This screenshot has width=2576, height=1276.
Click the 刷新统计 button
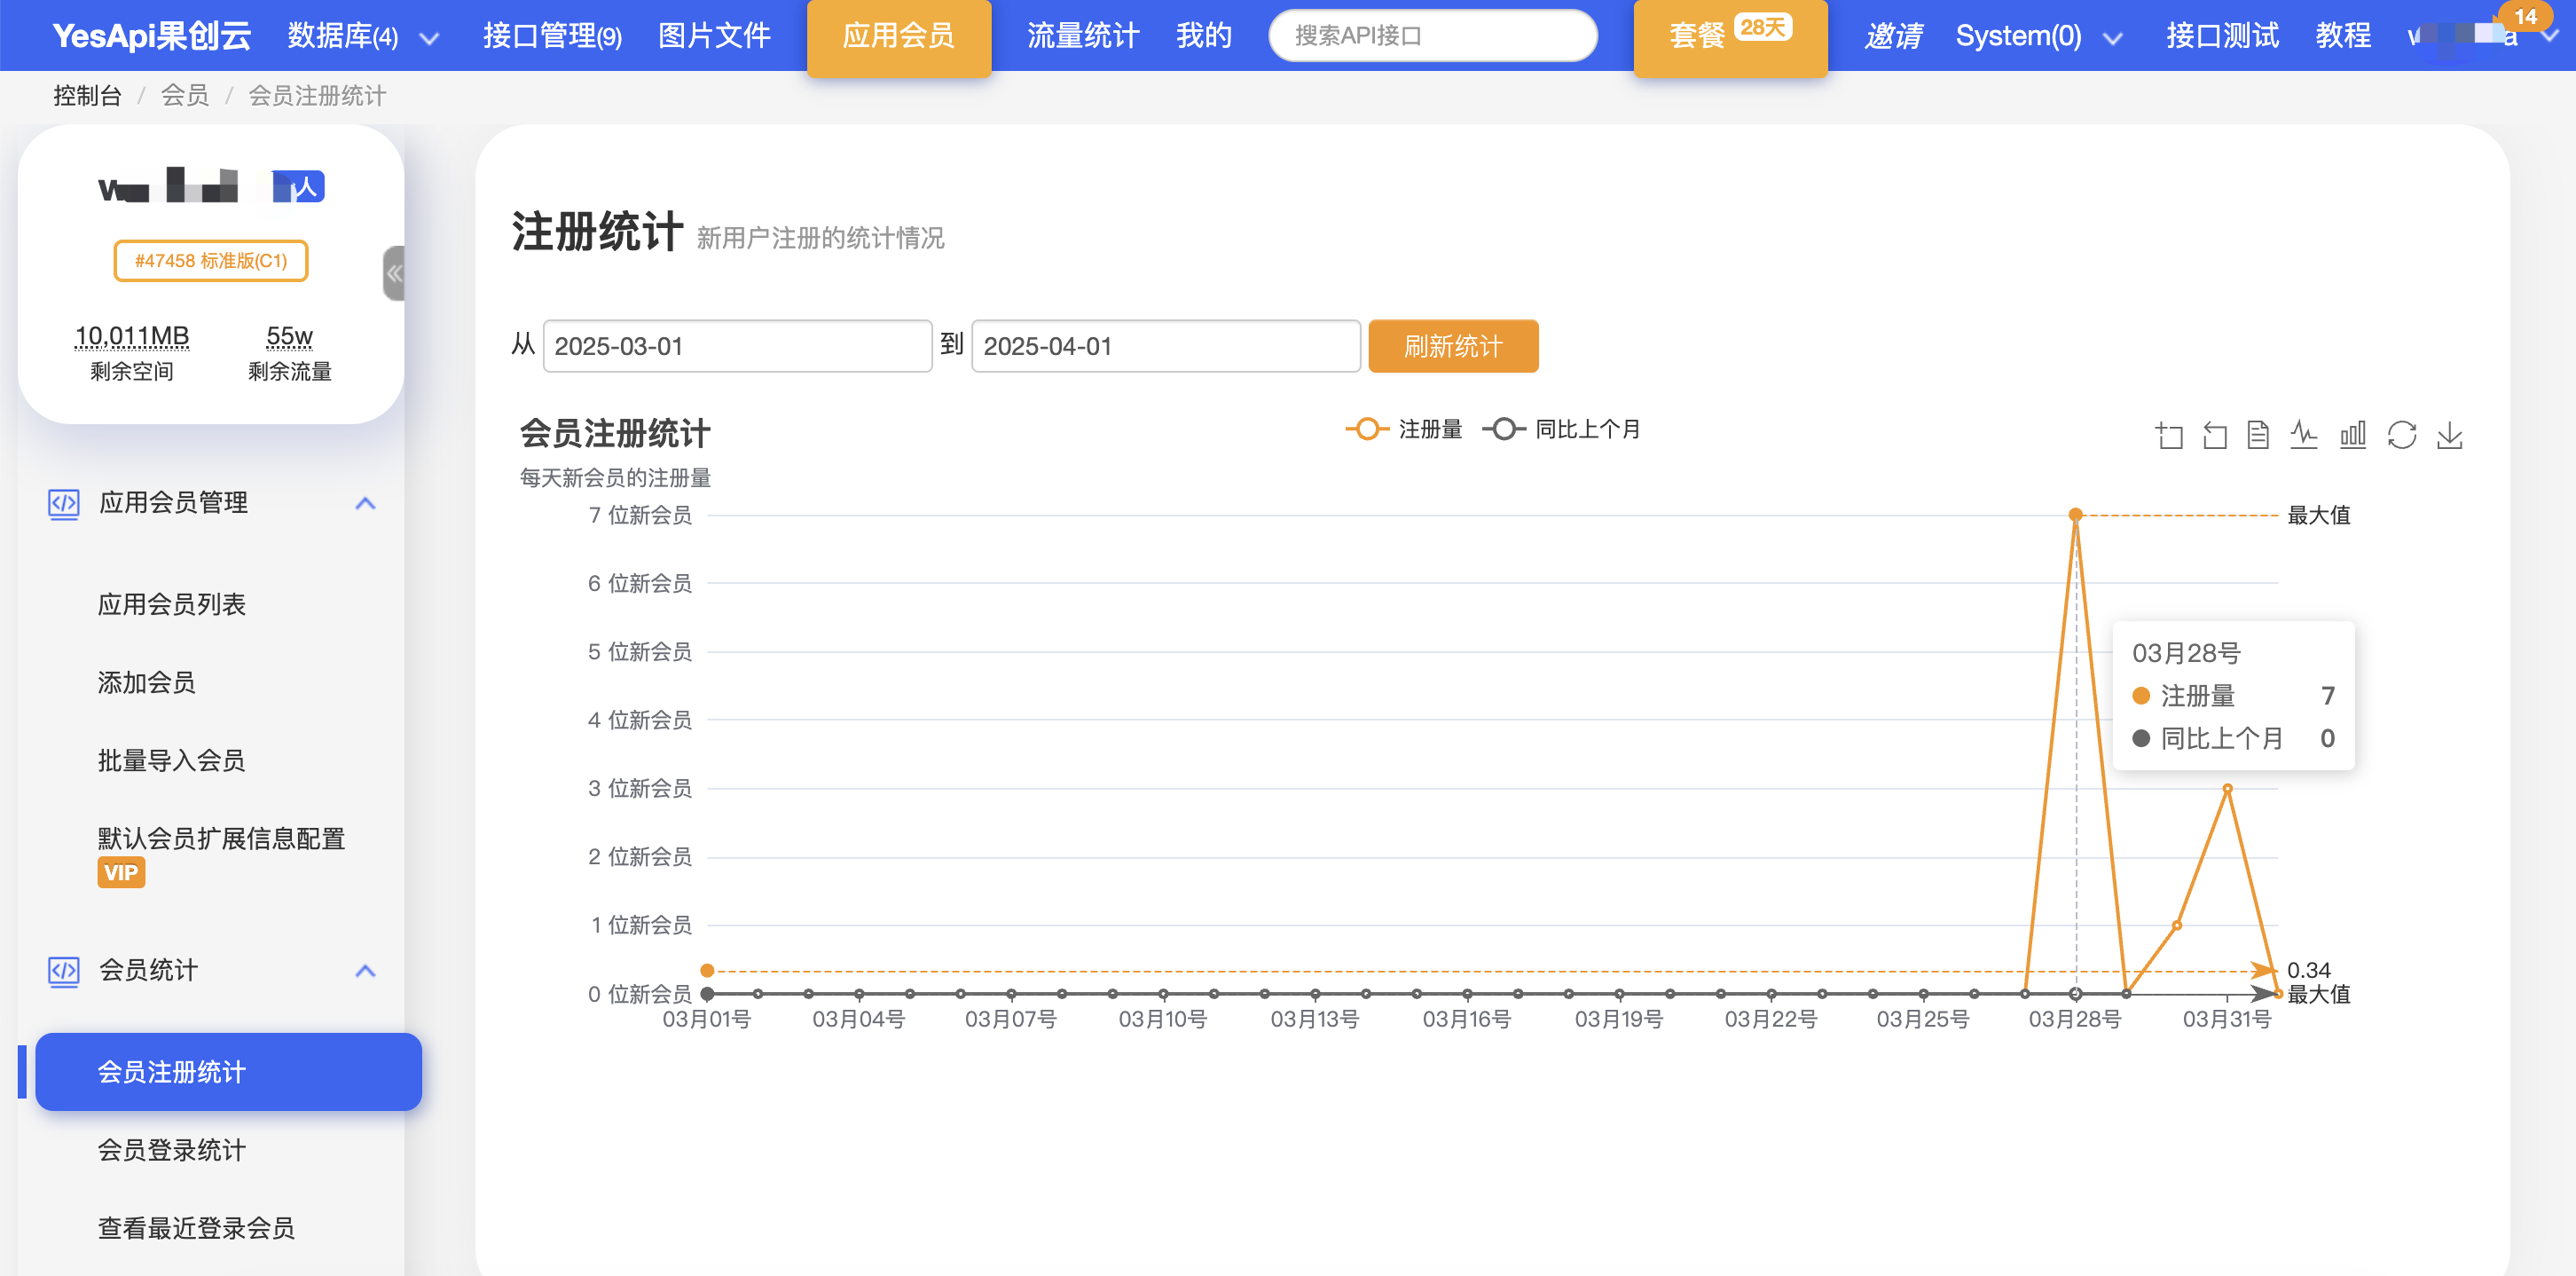tap(1452, 346)
